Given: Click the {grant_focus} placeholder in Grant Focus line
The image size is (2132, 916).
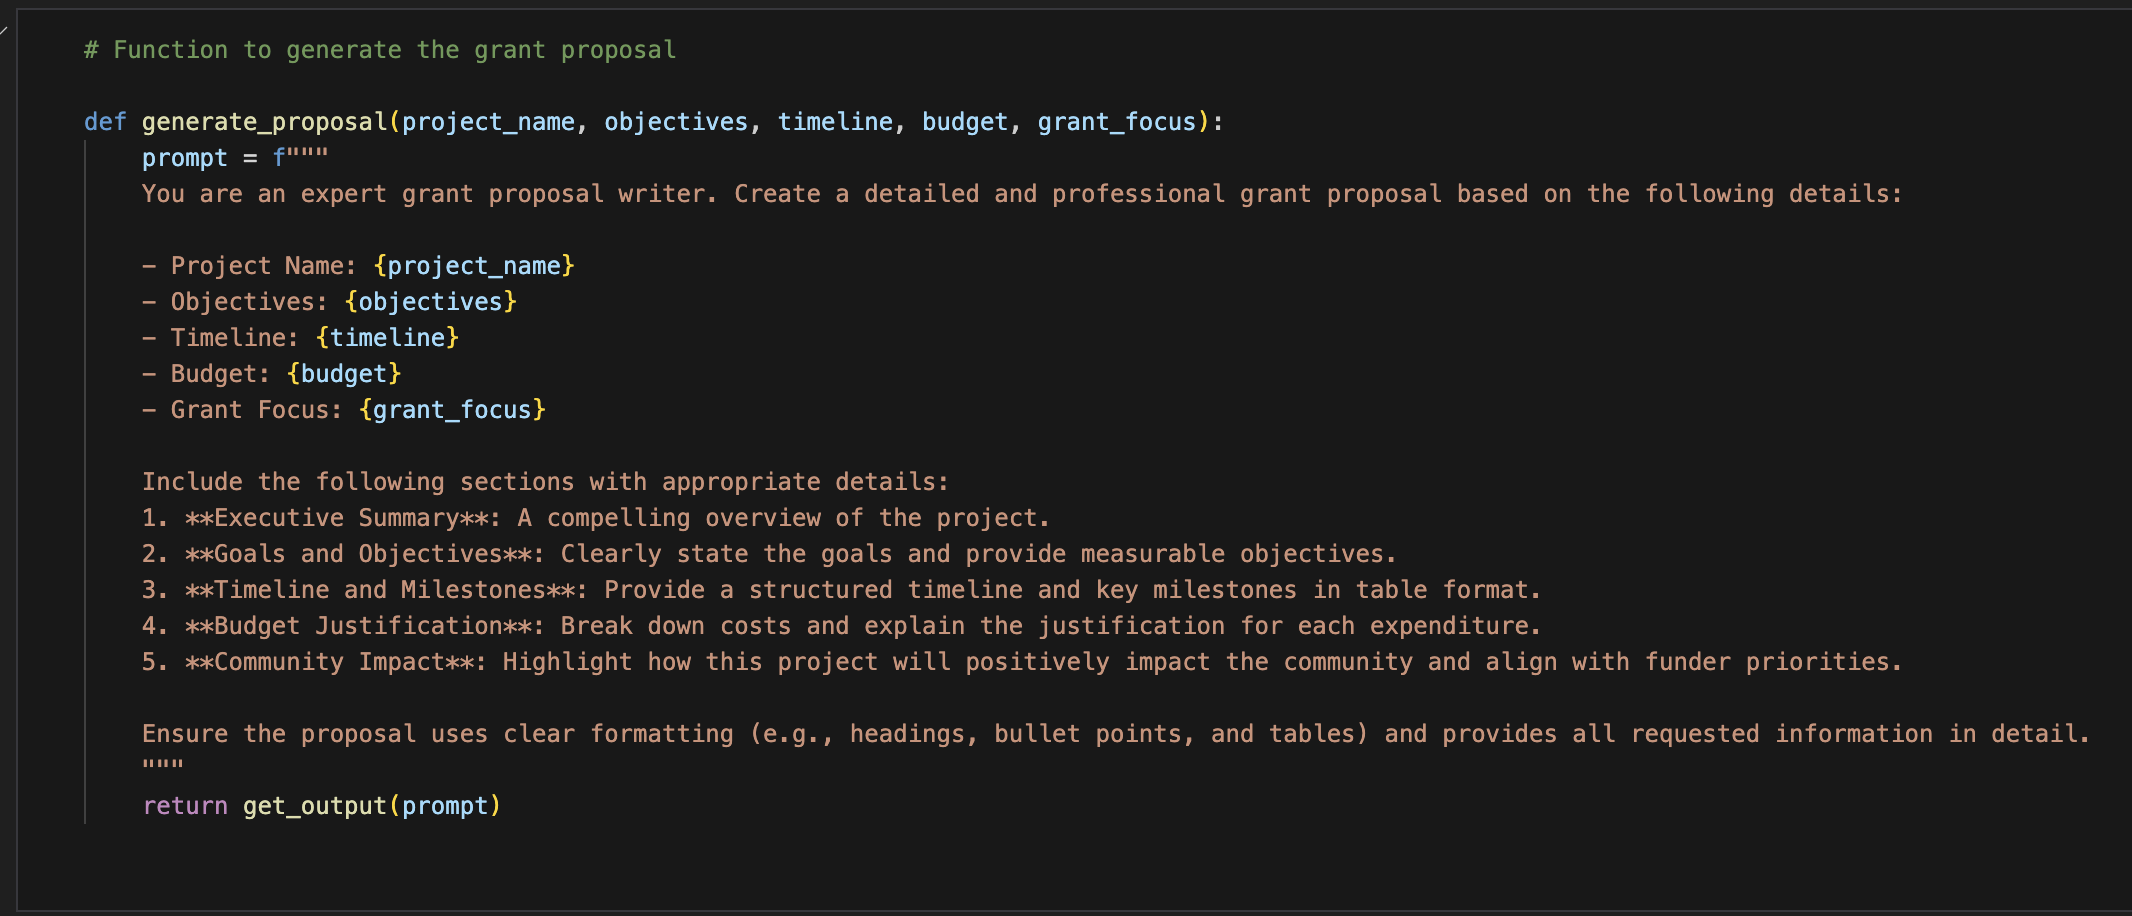Looking at the screenshot, I should coord(452,410).
